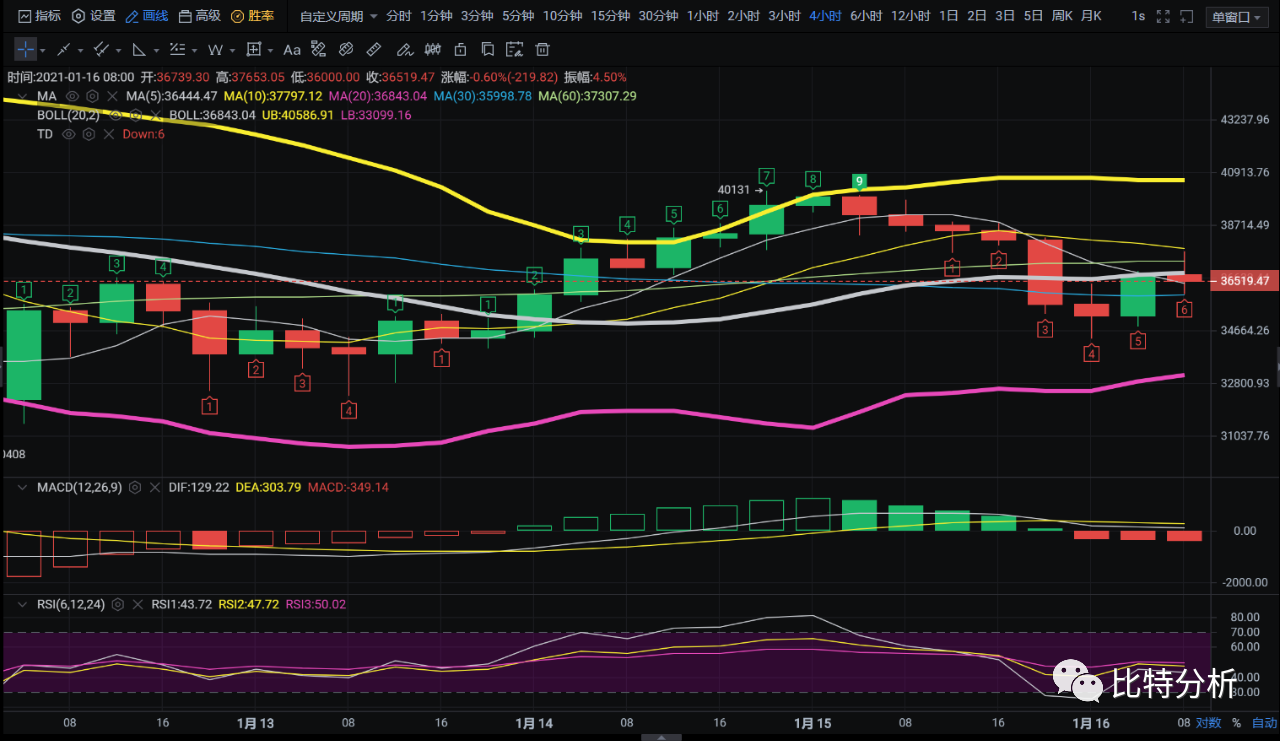The height and width of the screenshot is (741, 1280).
Task: Switch to the 1小时 timeframe
Action: tap(701, 16)
